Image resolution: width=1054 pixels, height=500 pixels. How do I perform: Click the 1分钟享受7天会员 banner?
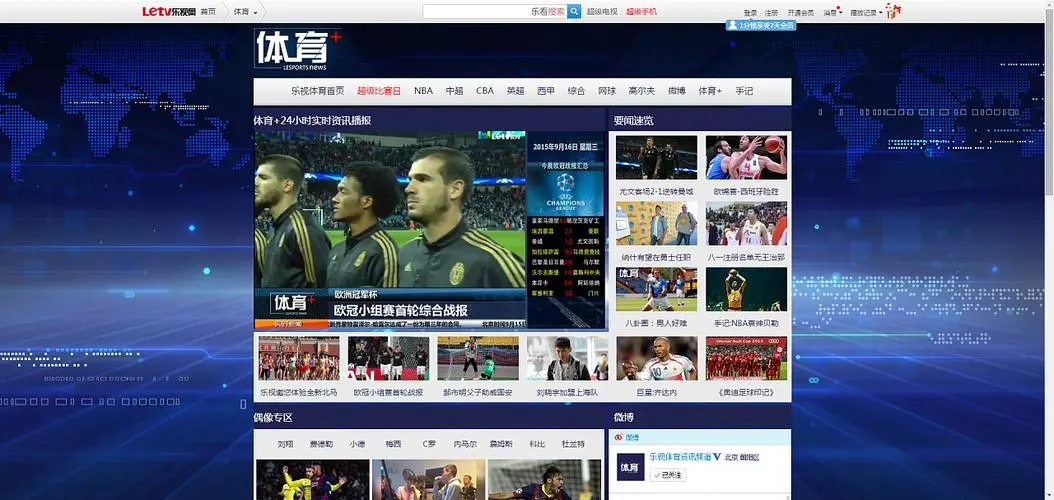(x=760, y=26)
